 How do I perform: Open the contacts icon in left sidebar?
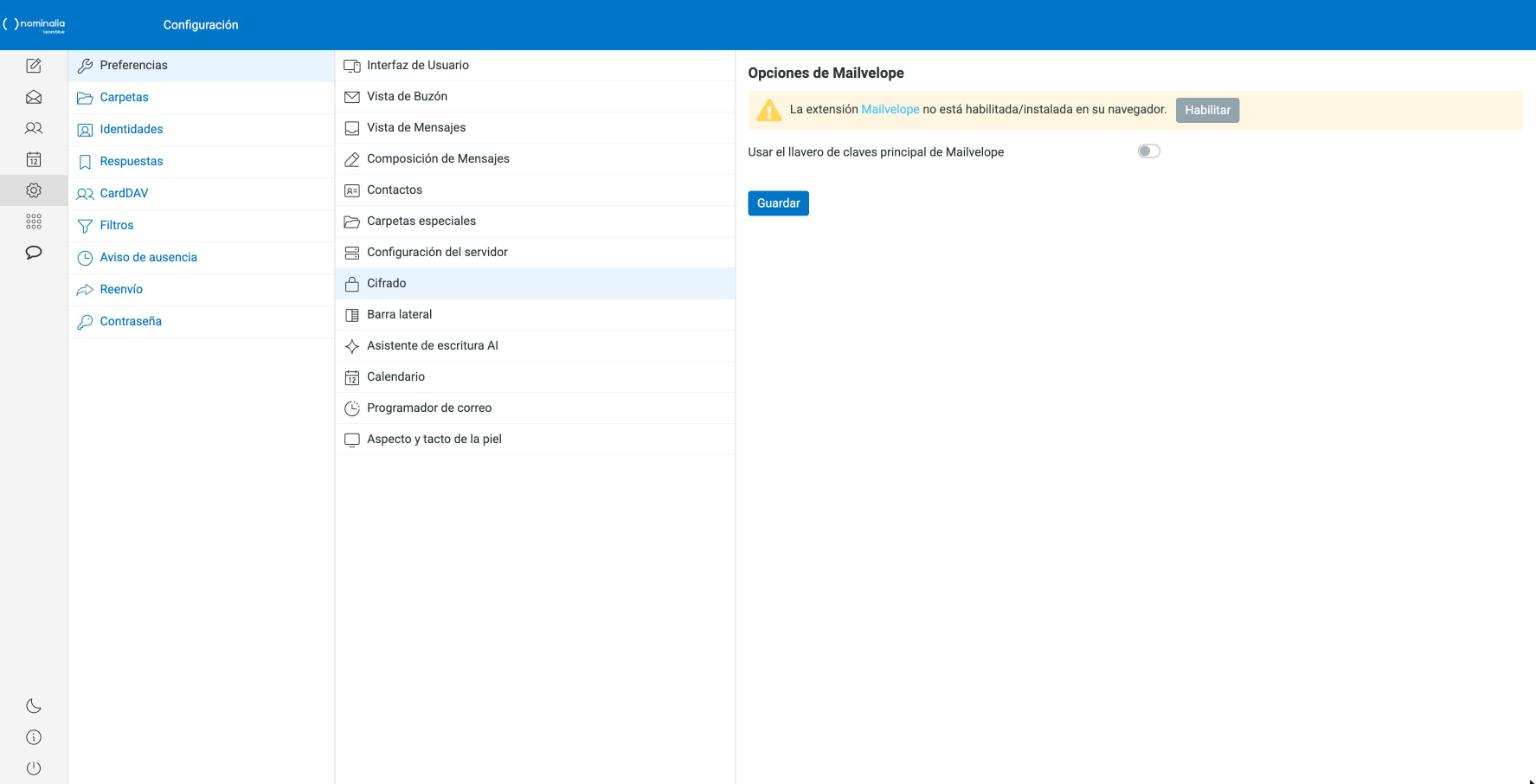pyautogui.click(x=33, y=128)
